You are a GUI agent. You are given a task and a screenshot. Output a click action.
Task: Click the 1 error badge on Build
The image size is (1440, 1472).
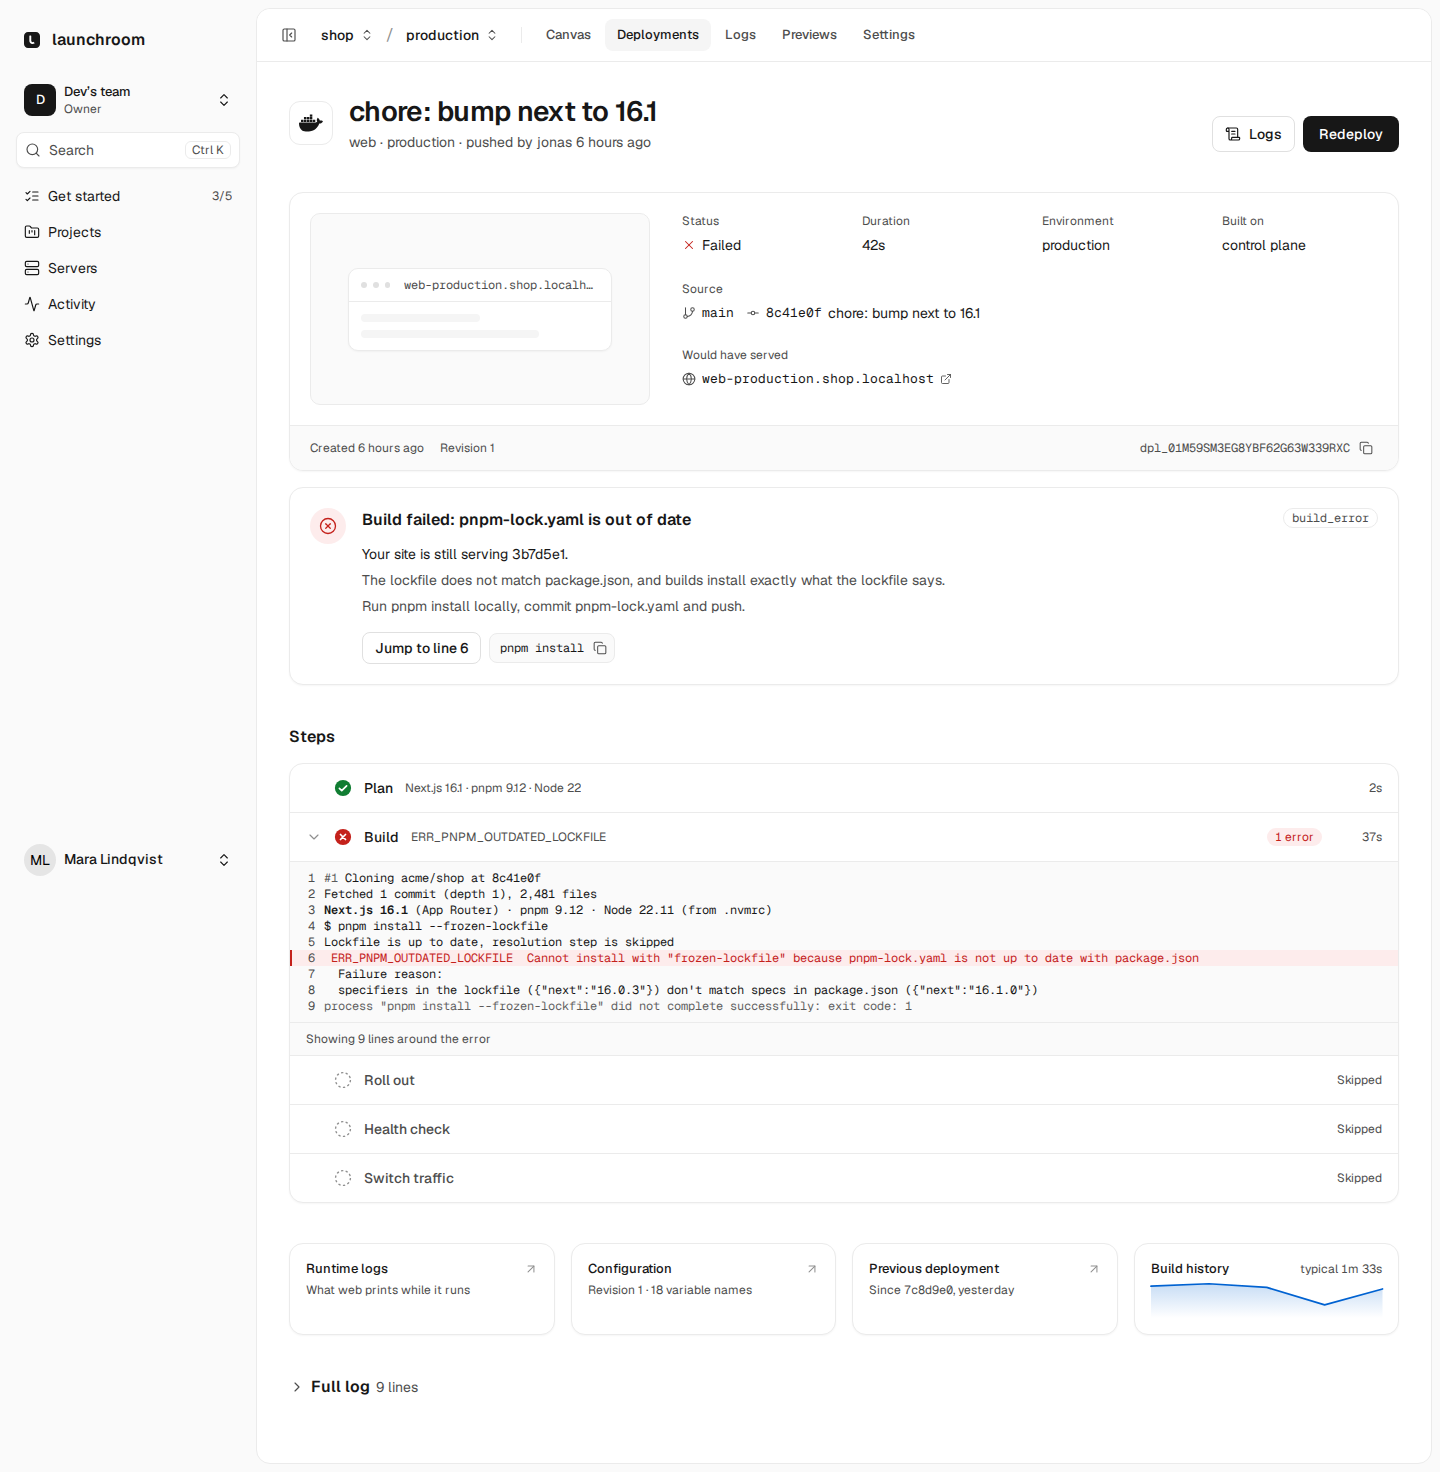coord(1294,837)
